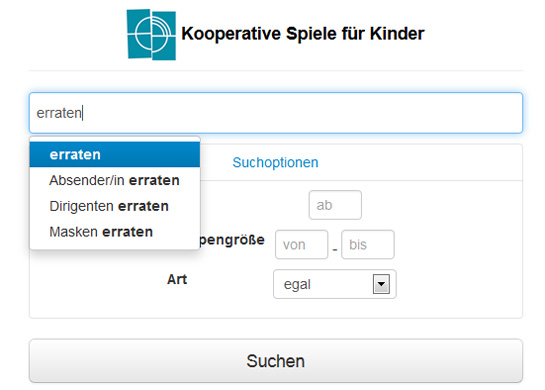Click the 'Kooperative Spiele für Kinder' heading
Viewport: 545px width, 390px height.
(x=303, y=34)
